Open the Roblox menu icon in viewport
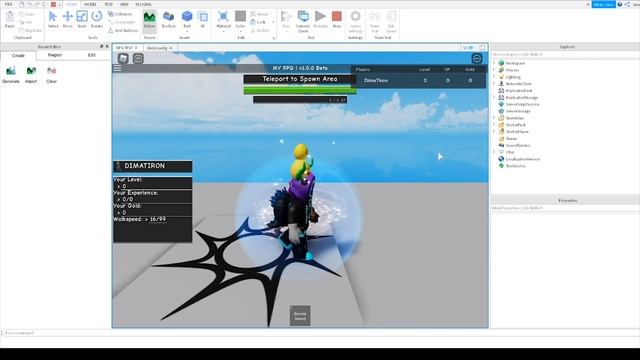Screen dimensions: 640x360 pyautogui.click(x=123, y=58)
